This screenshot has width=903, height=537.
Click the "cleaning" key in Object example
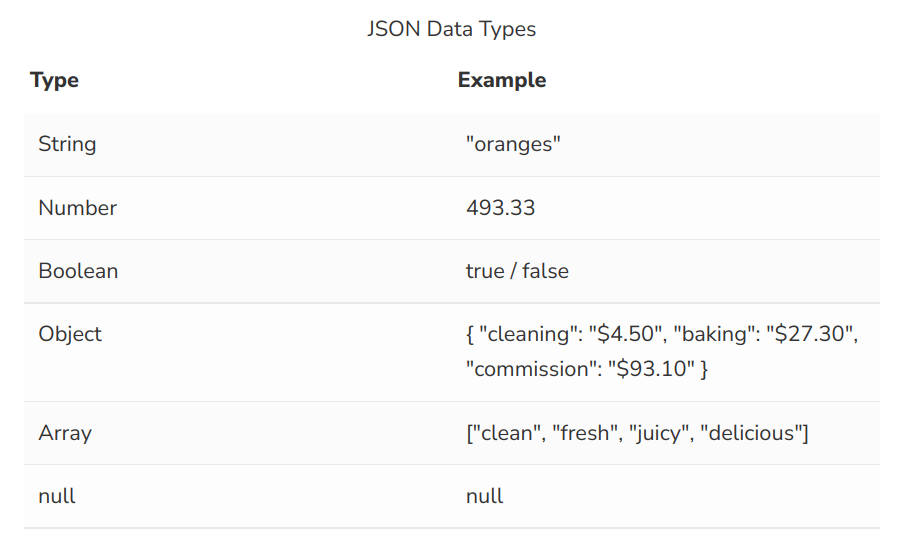527,334
